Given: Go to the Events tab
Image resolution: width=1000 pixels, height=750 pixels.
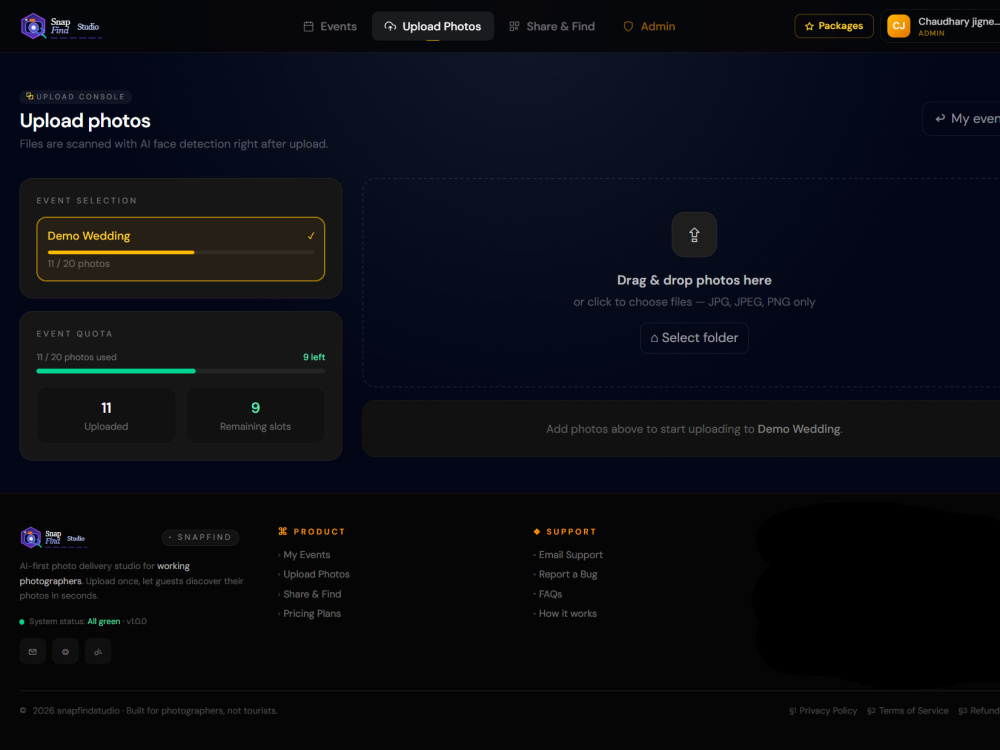Looking at the screenshot, I should pyautogui.click(x=330, y=26).
